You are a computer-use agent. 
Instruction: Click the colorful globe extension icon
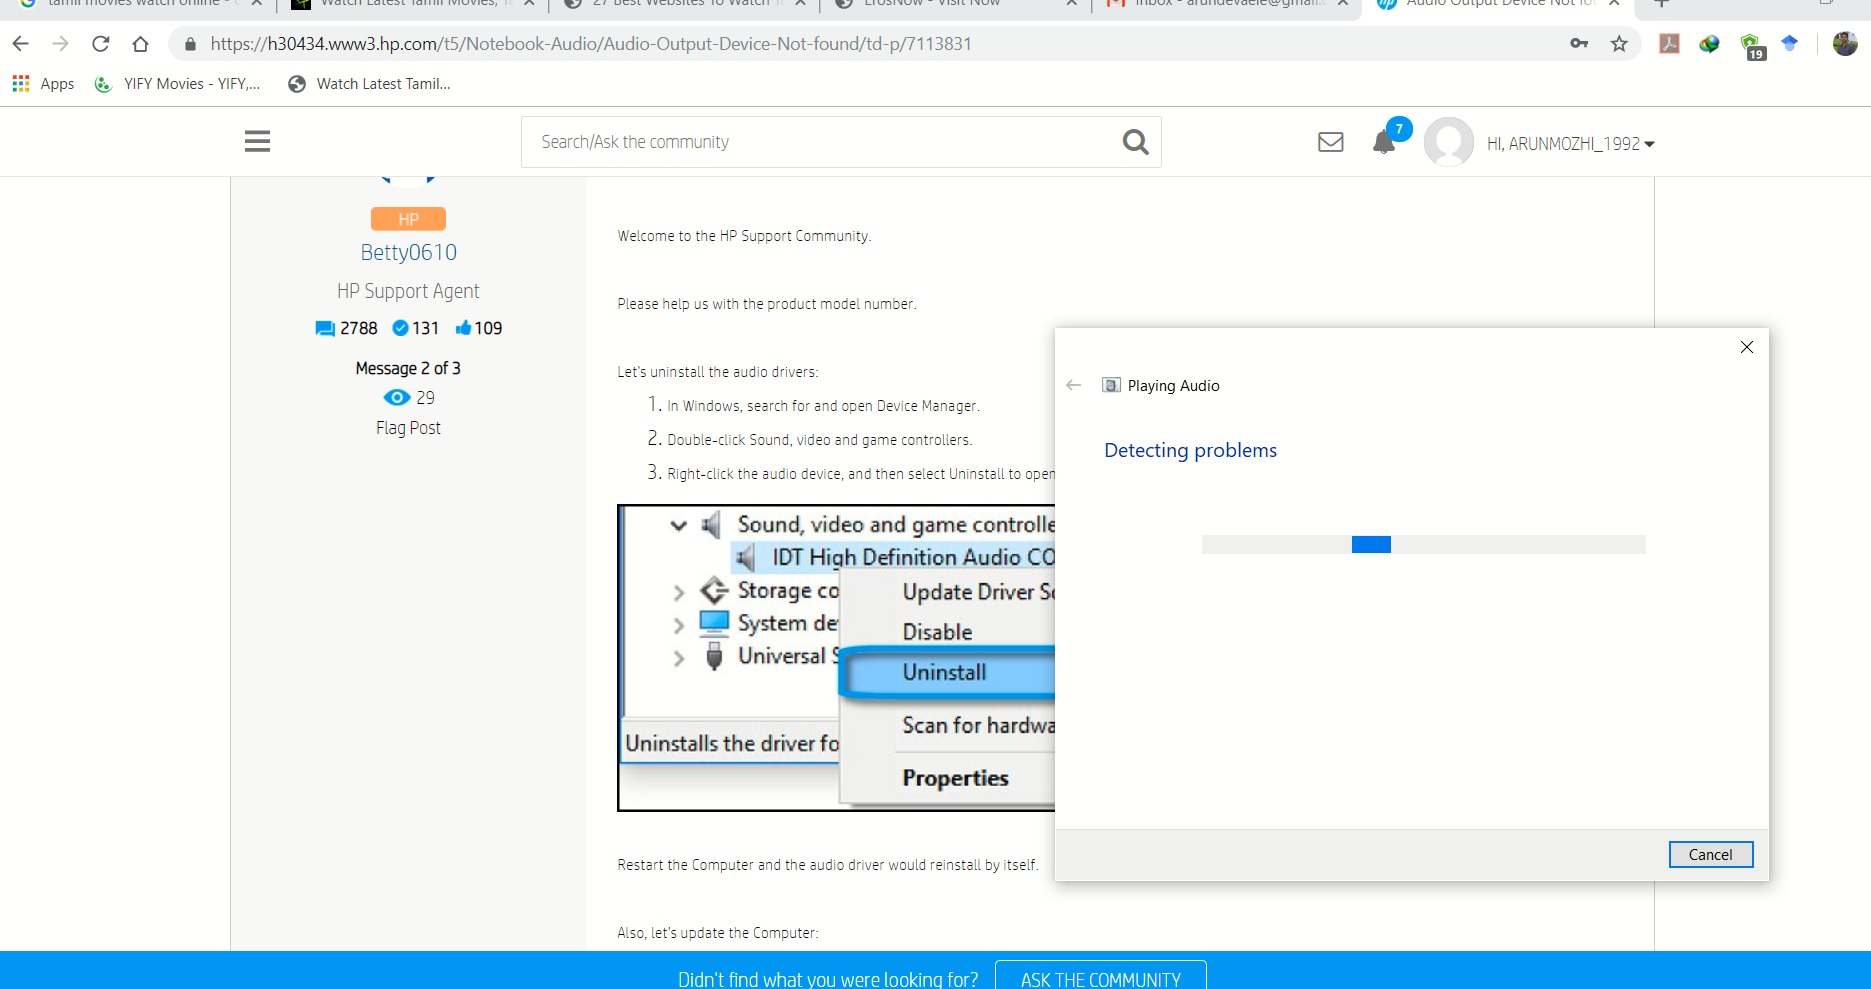[1709, 44]
